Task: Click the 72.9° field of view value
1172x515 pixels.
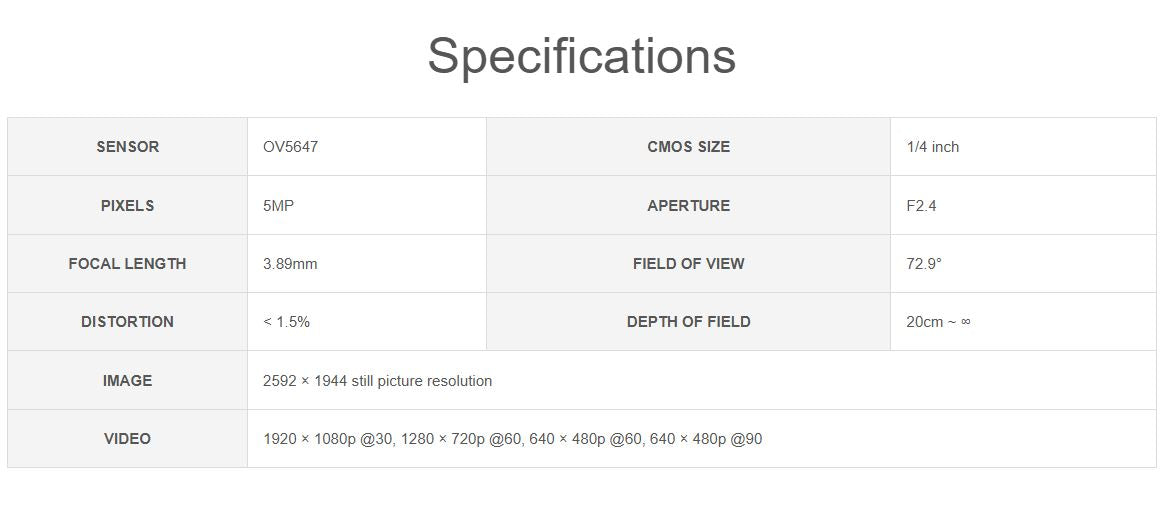Action: click(924, 264)
